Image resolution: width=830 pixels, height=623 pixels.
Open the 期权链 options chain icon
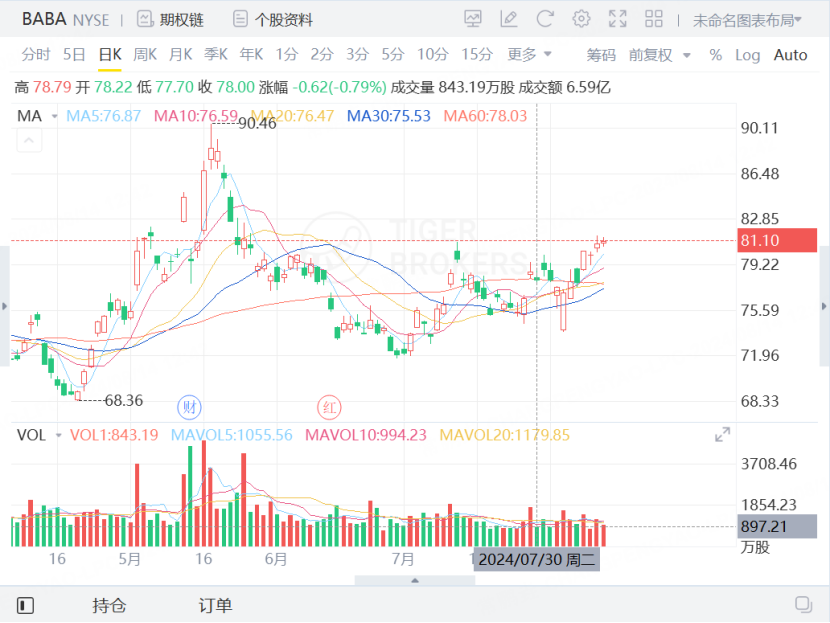(x=145, y=20)
